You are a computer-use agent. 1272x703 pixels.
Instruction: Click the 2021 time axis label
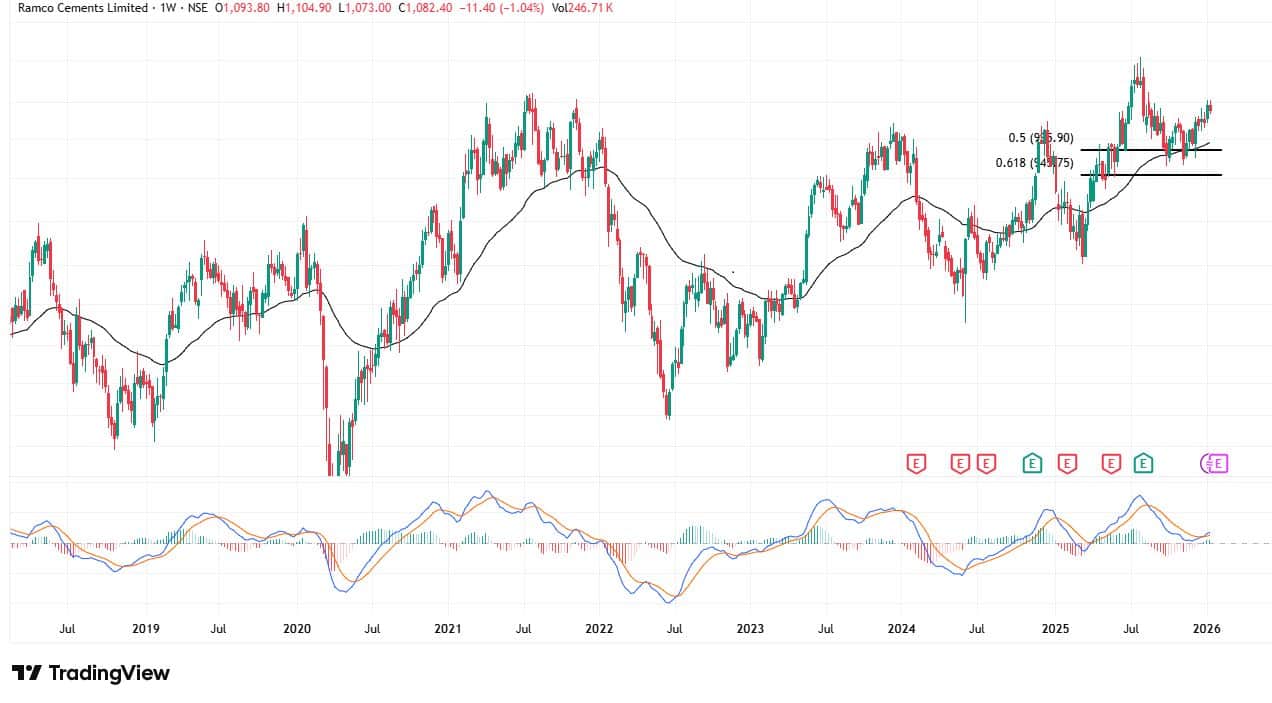tap(448, 629)
